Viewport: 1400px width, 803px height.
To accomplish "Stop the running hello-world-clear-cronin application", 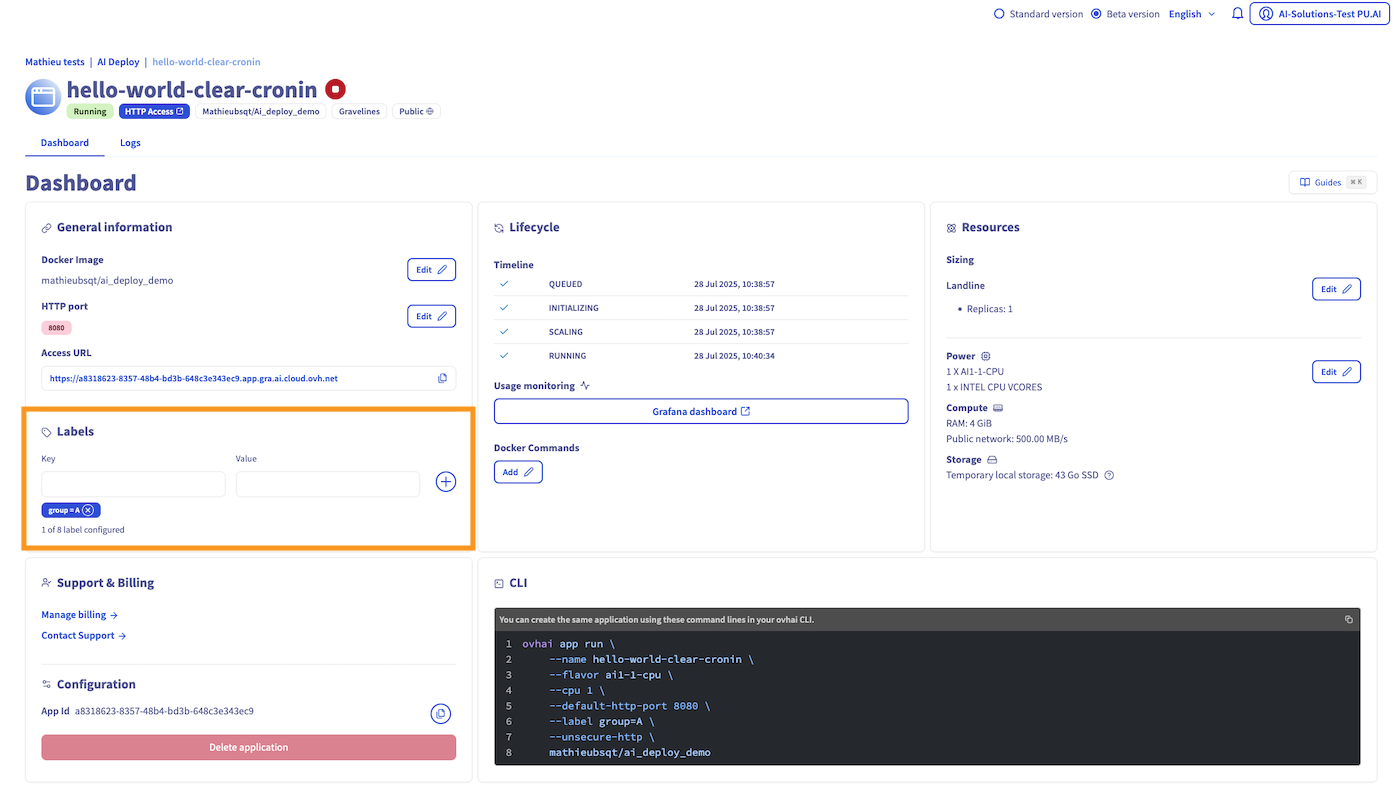I will pyautogui.click(x=335, y=88).
